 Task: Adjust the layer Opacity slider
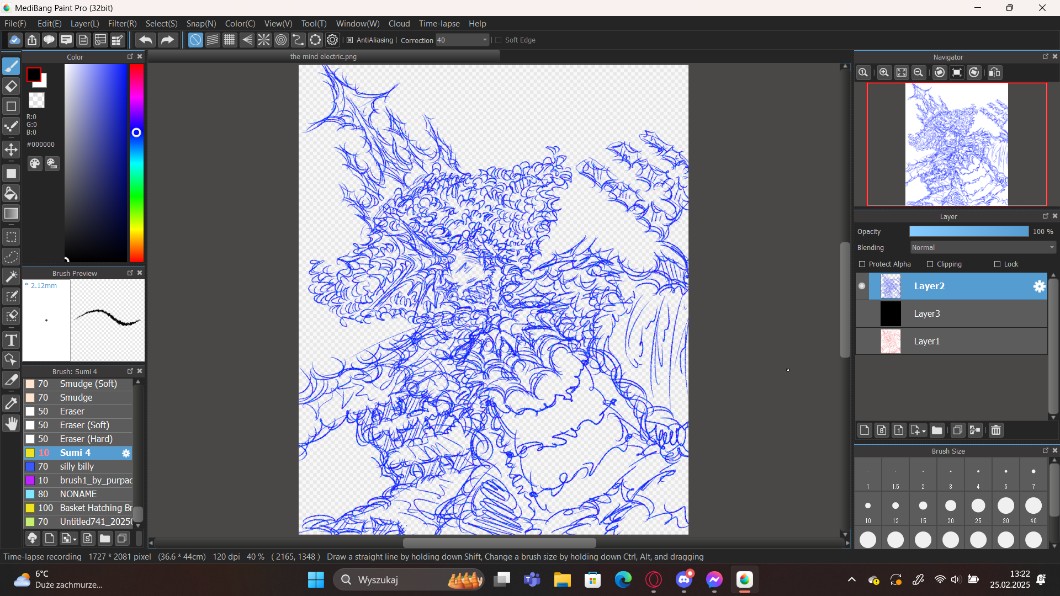click(968, 231)
